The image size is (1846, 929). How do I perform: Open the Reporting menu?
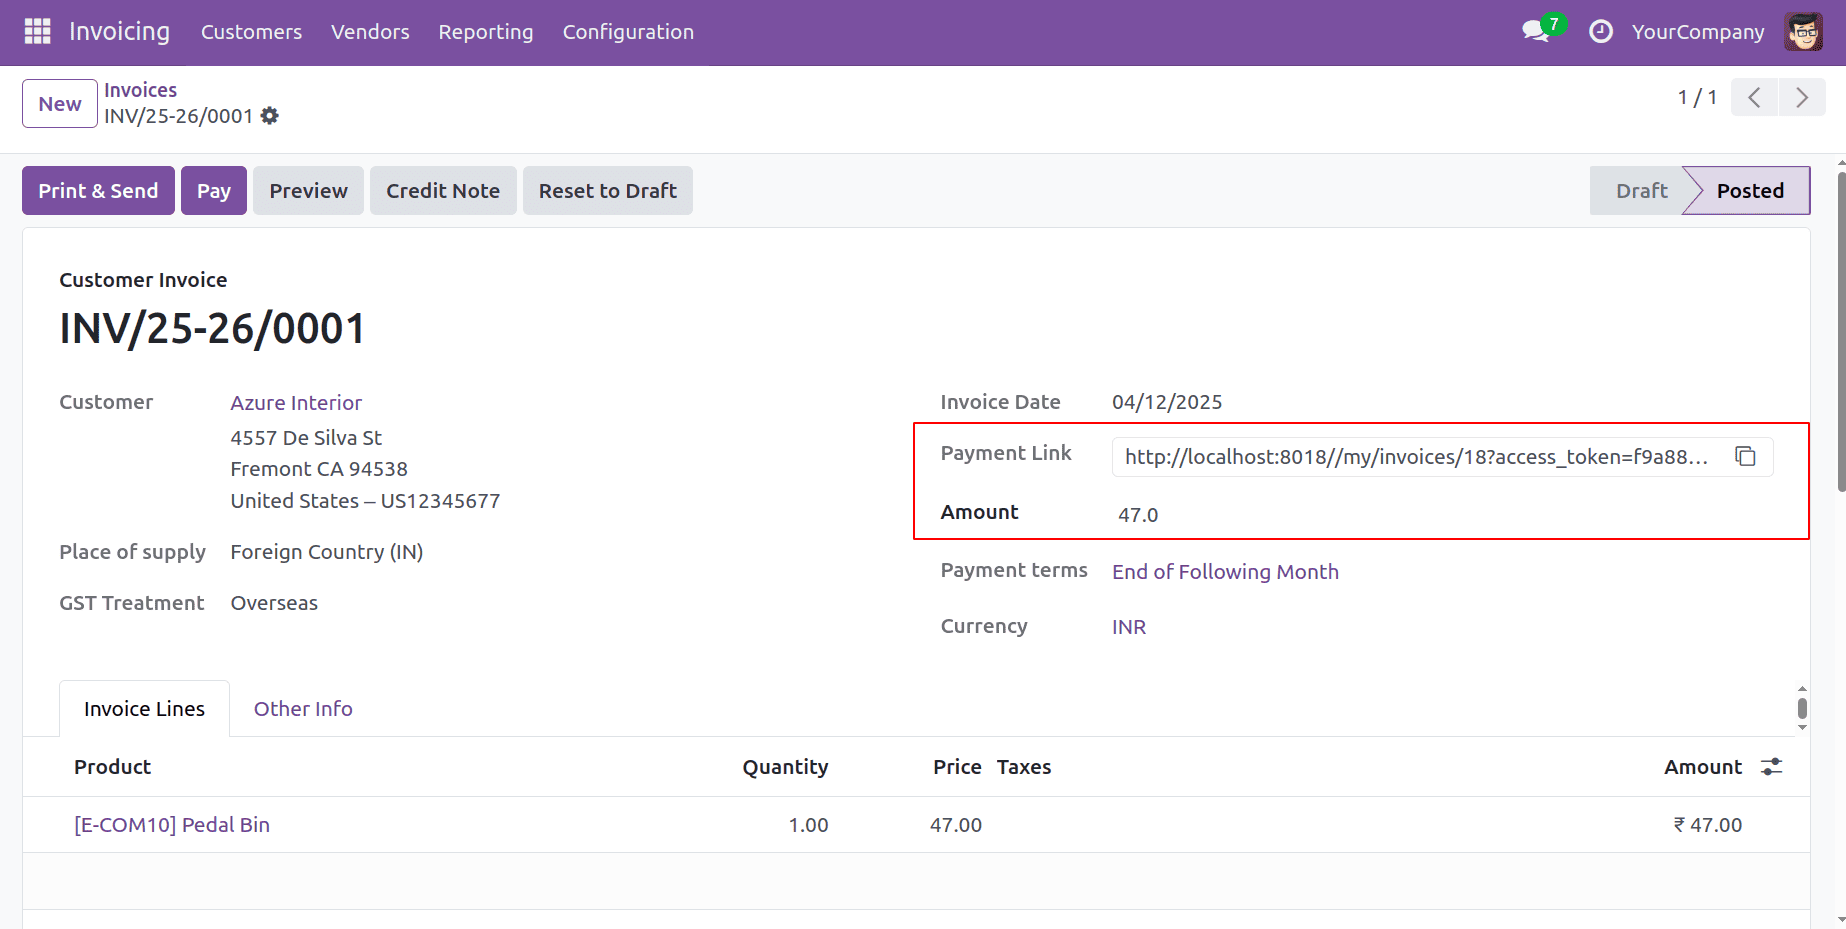point(486,32)
